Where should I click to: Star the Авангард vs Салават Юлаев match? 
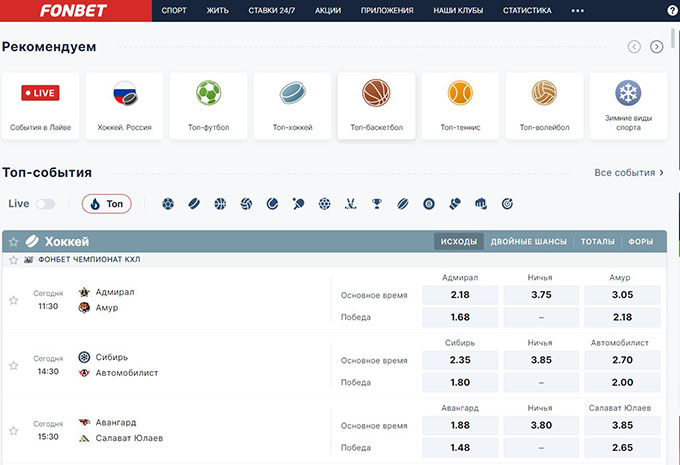pos(13,430)
